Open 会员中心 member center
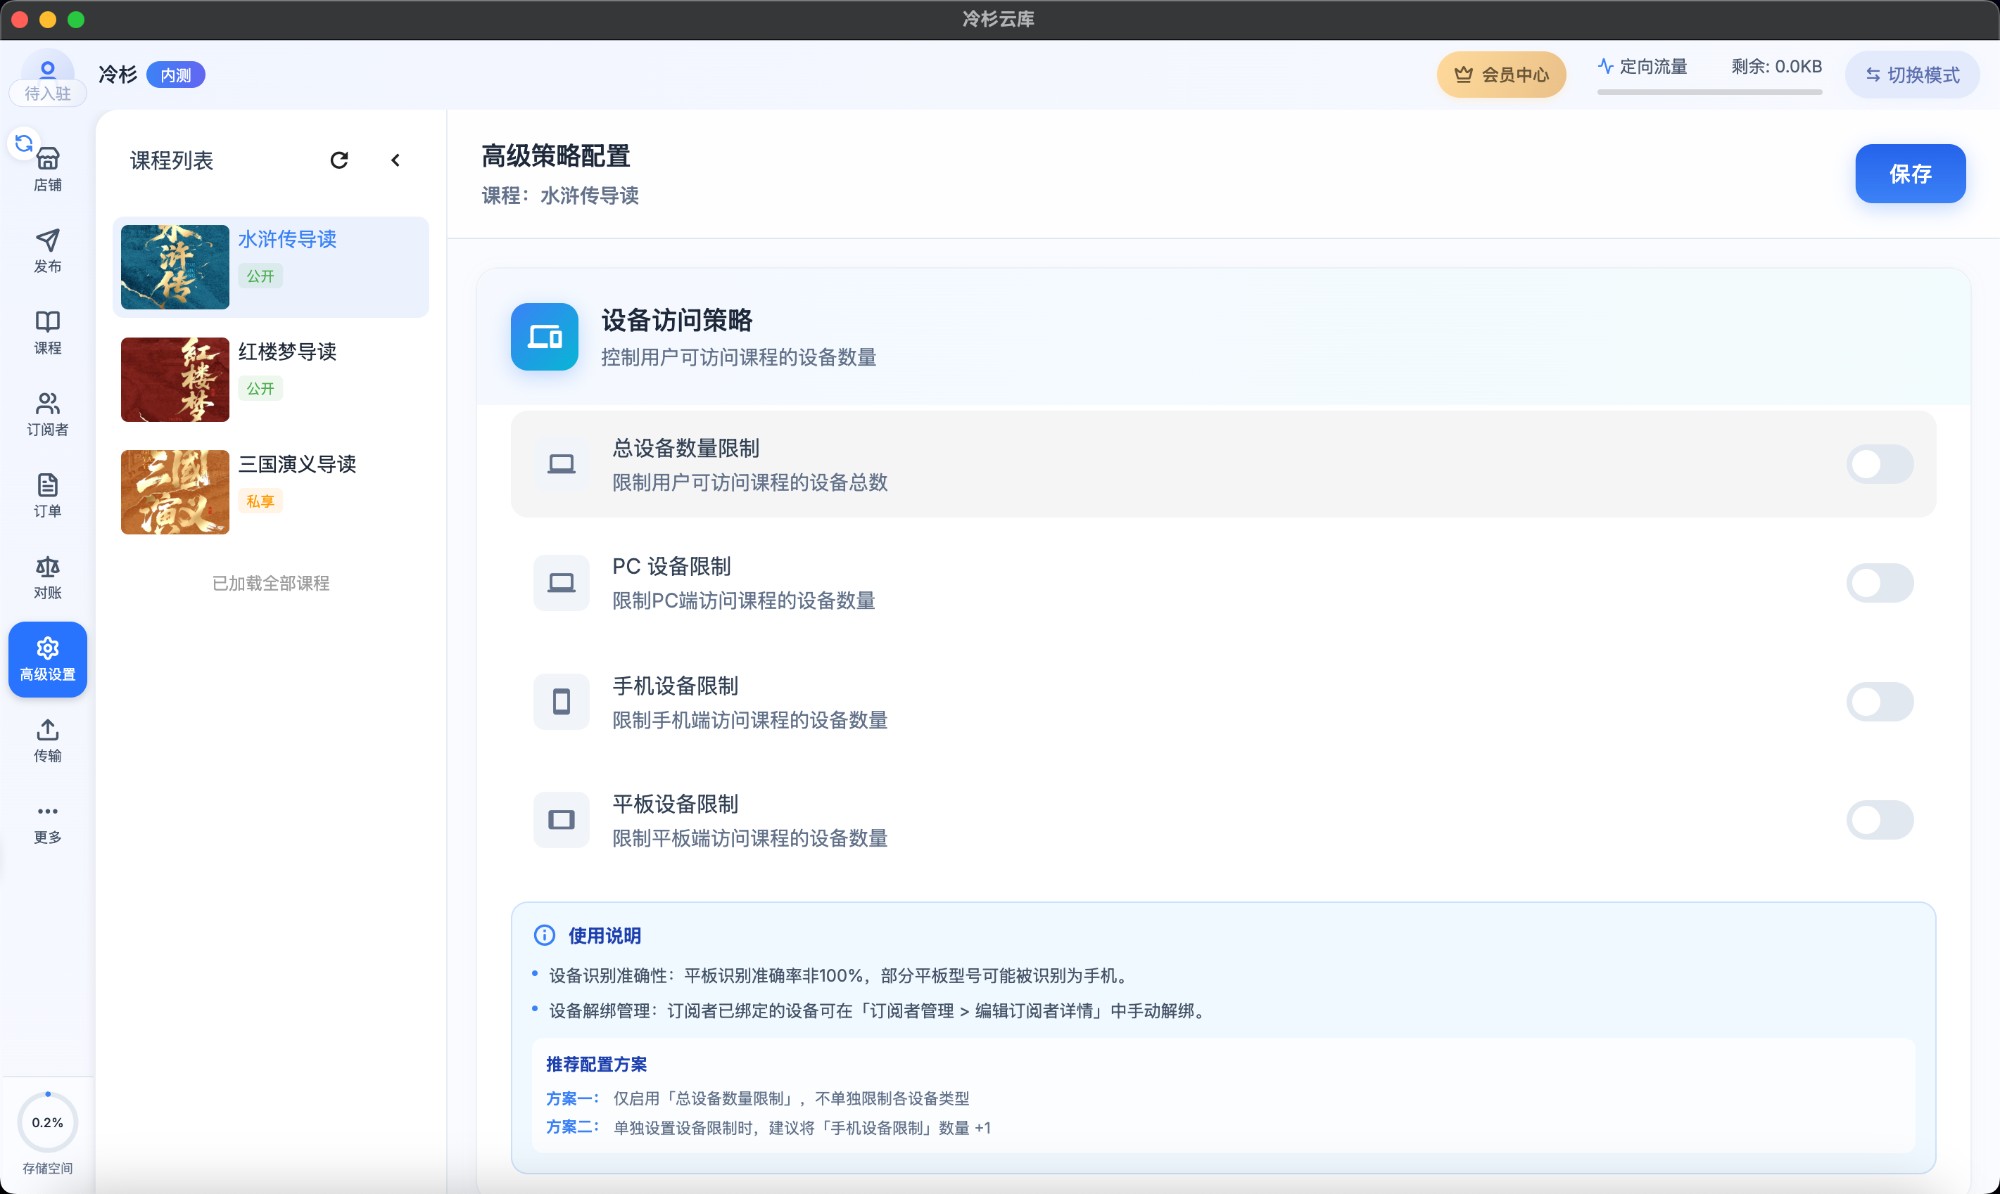Image resolution: width=2000 pixels, height=1194 pixels. click(1501, 75)
